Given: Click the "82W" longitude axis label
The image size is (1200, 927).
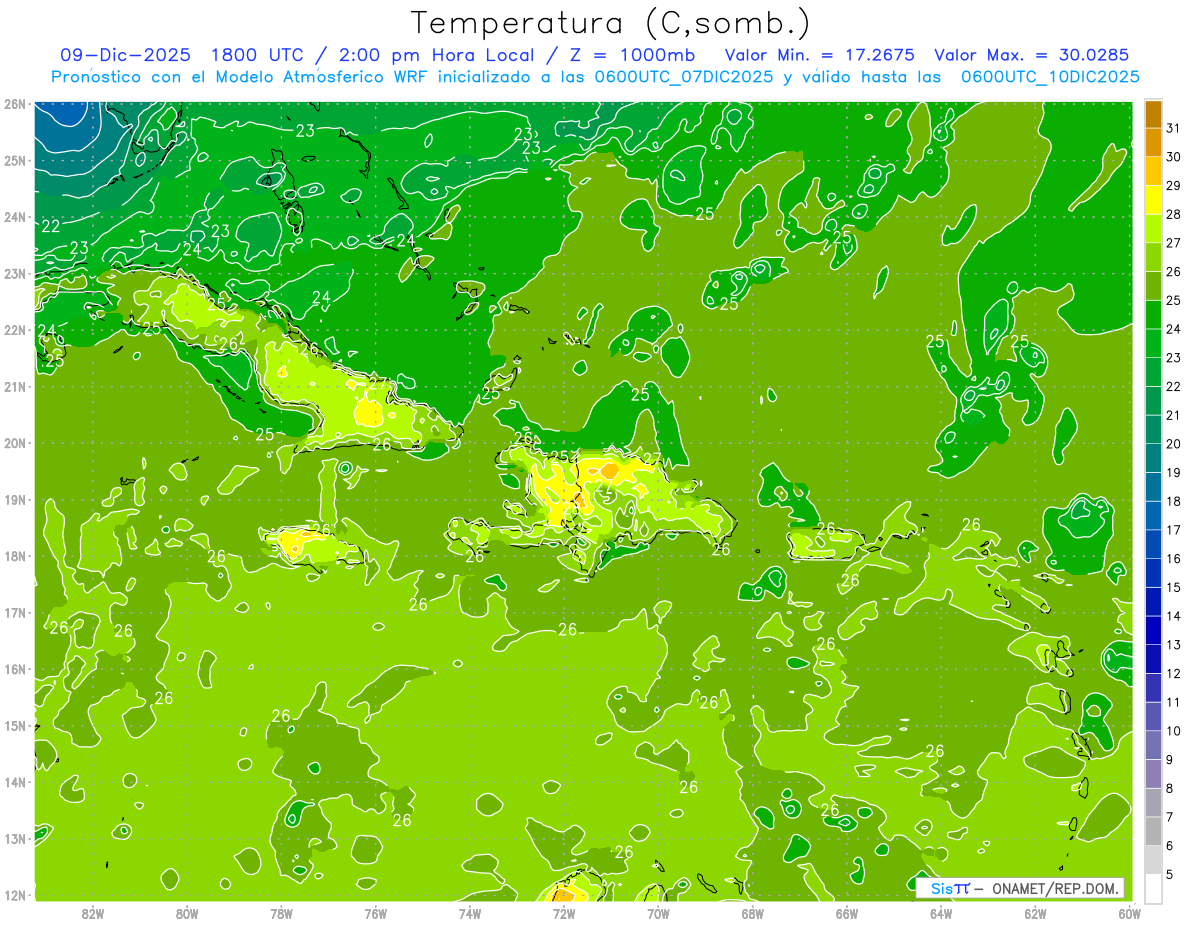Looking at the screenshot, I should point(93,913).
